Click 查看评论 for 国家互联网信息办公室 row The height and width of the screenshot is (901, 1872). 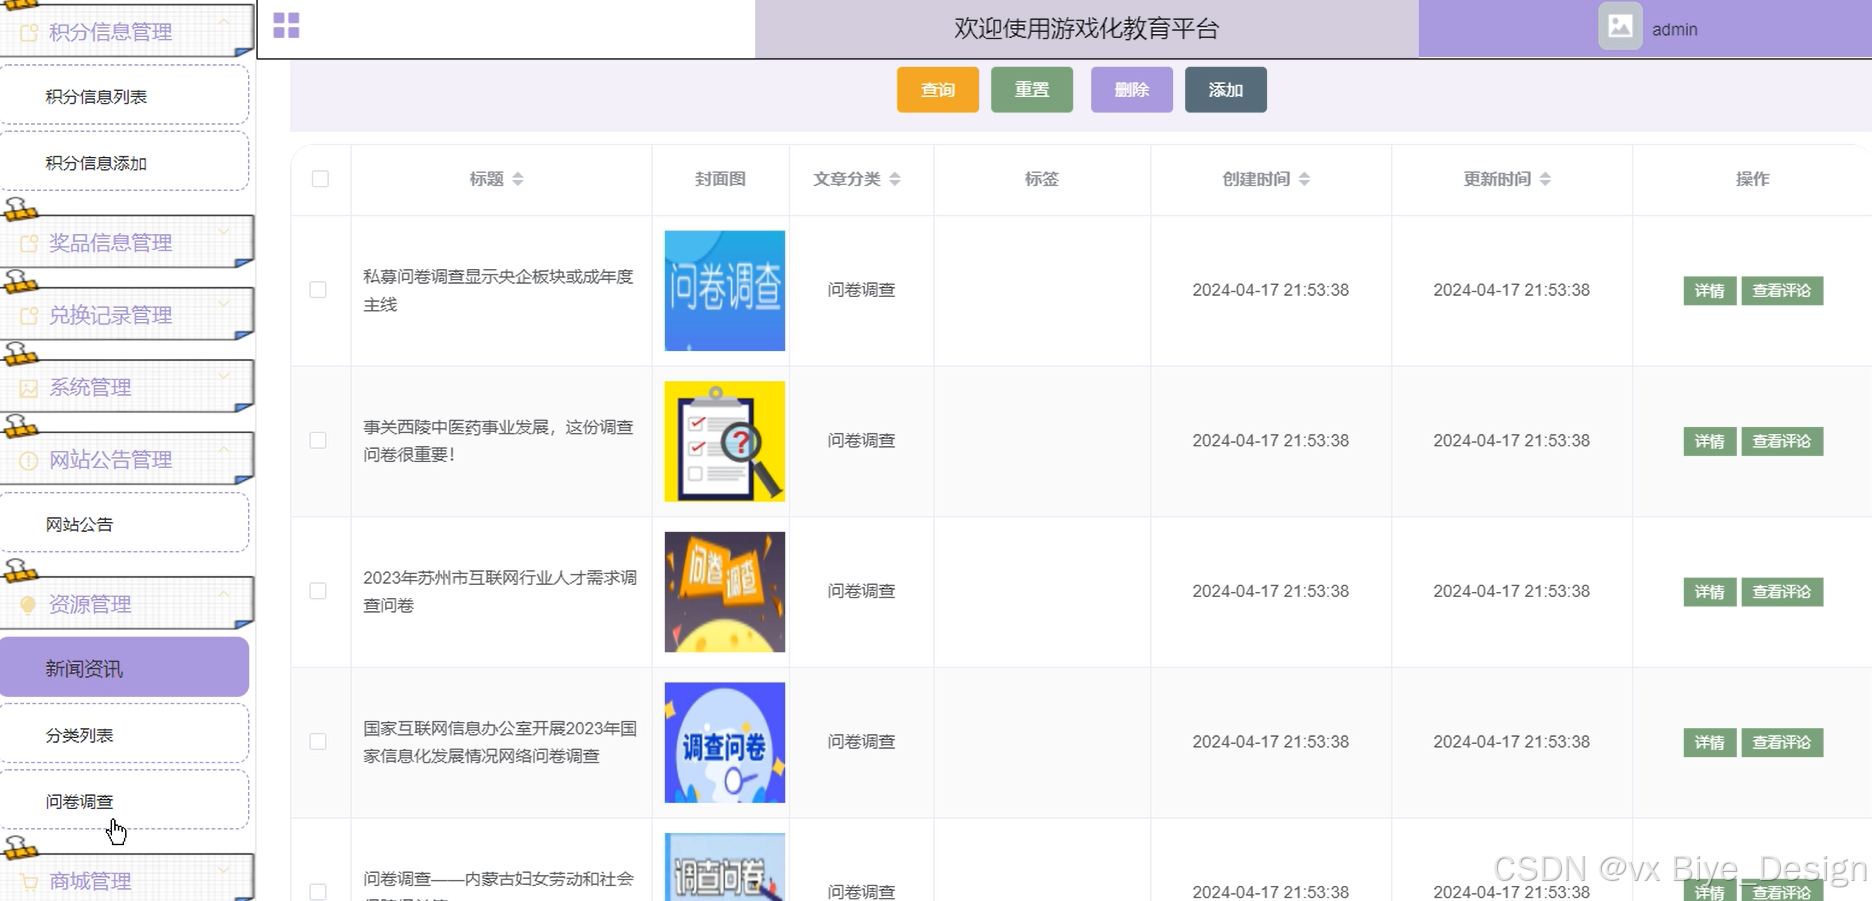[x=1782, y=742]
